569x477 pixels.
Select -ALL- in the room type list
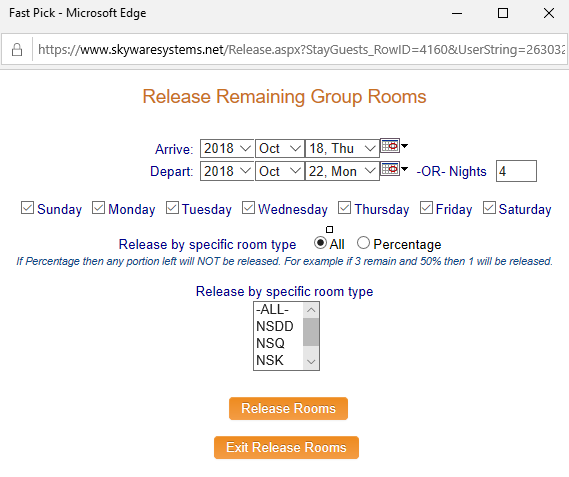click(278, 310)
